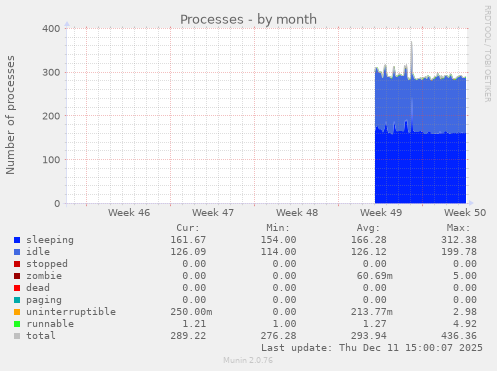Click runnable average value 1.27

[x=375, y=324]
